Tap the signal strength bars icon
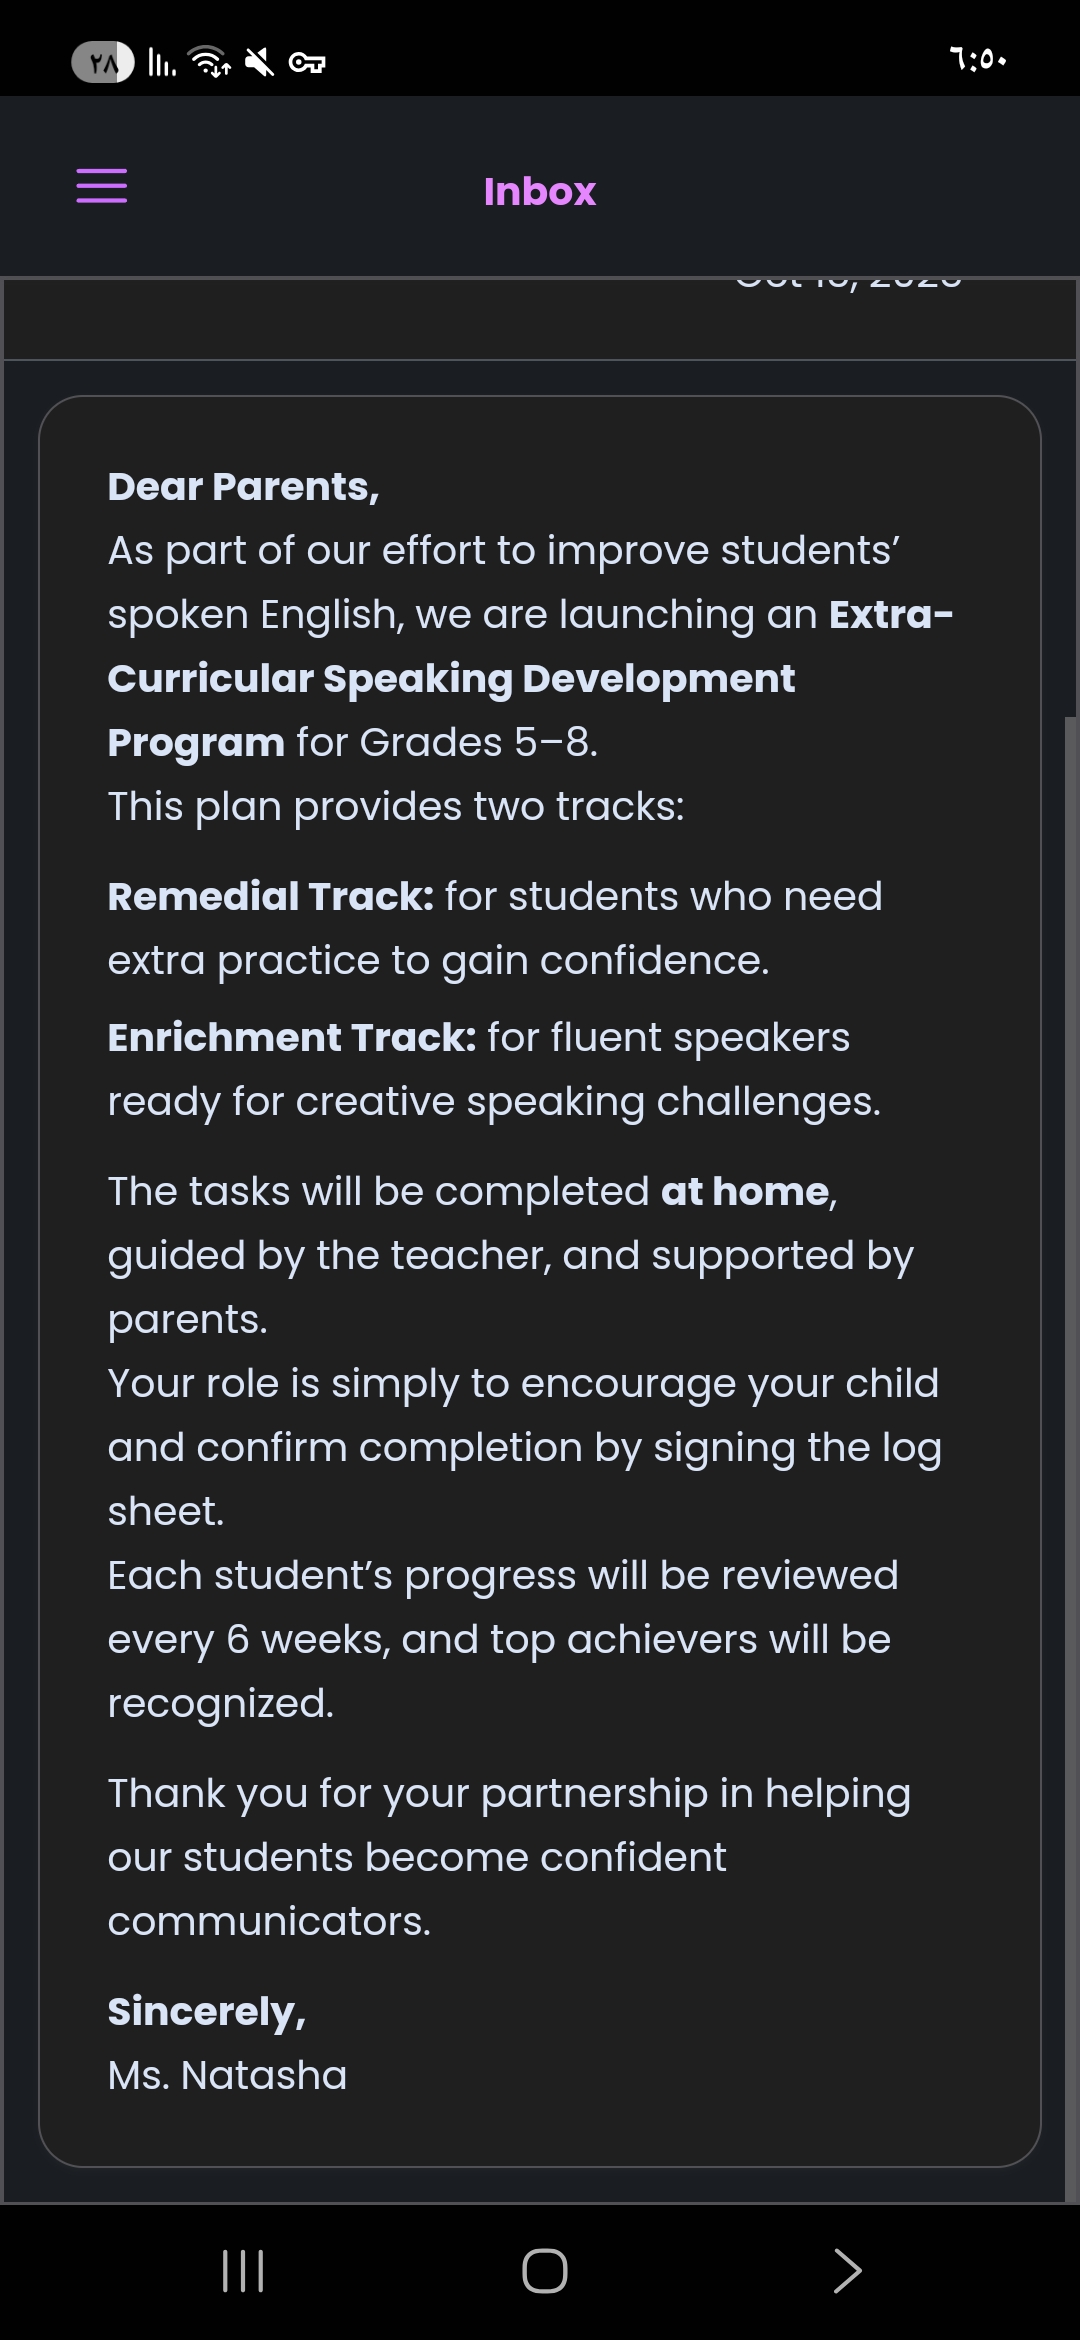The width and height of the screenshot is (1080, 2340). 161,62
